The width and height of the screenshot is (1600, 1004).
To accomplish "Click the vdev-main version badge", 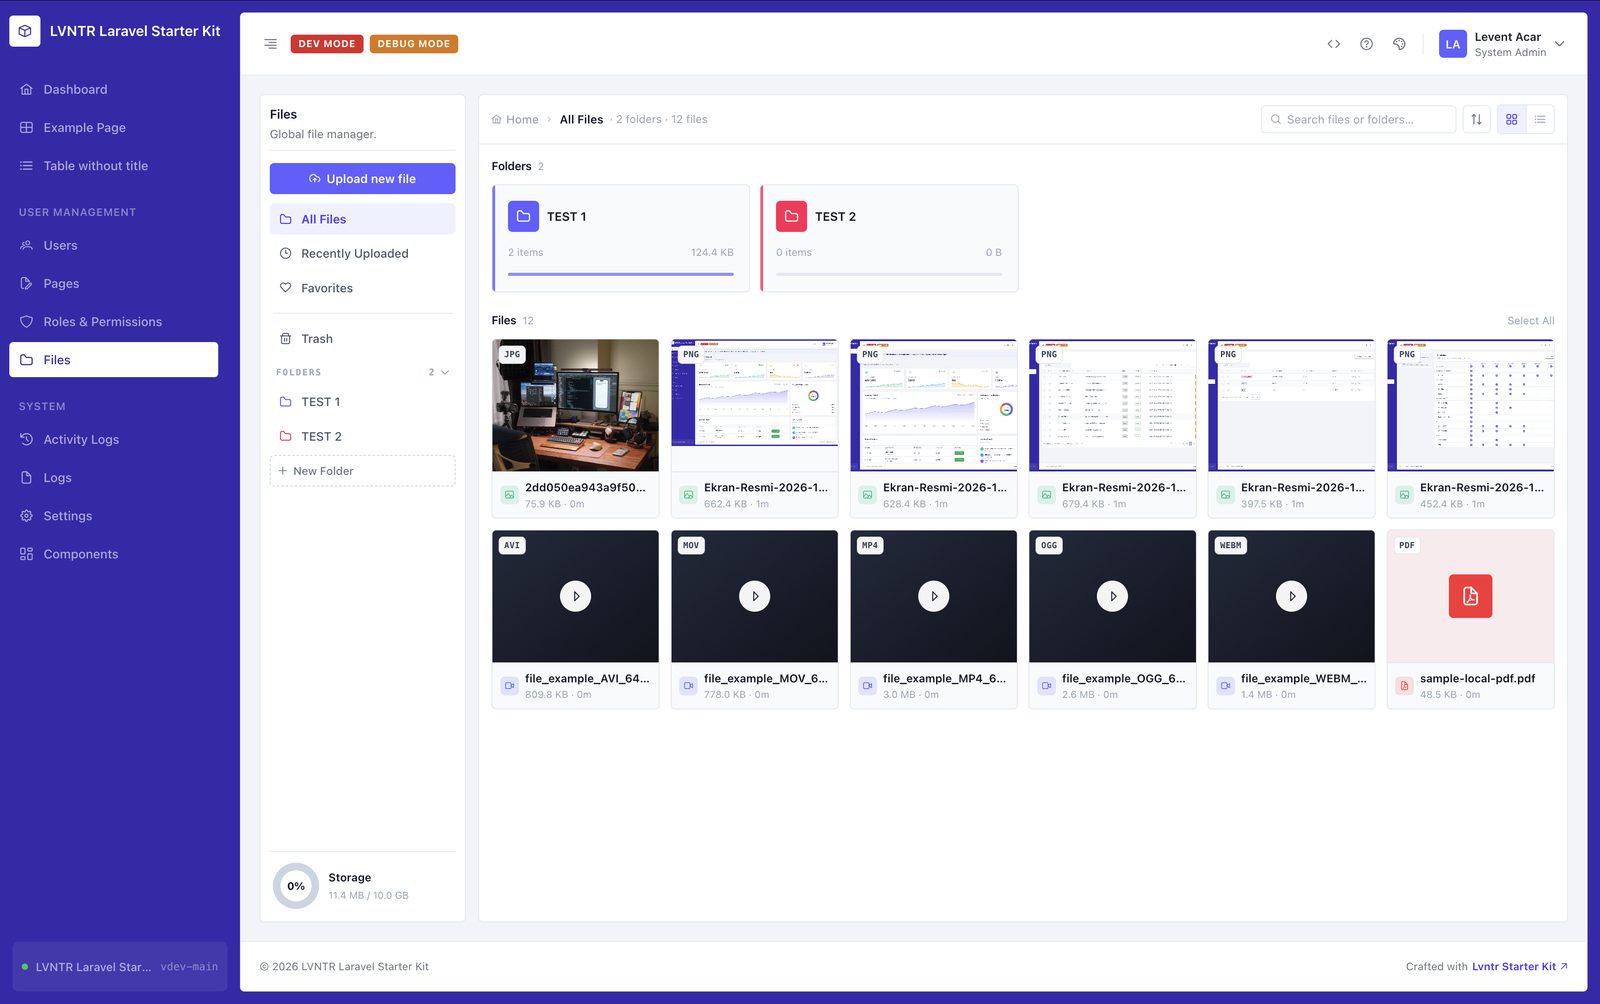I will pos(189,967).
